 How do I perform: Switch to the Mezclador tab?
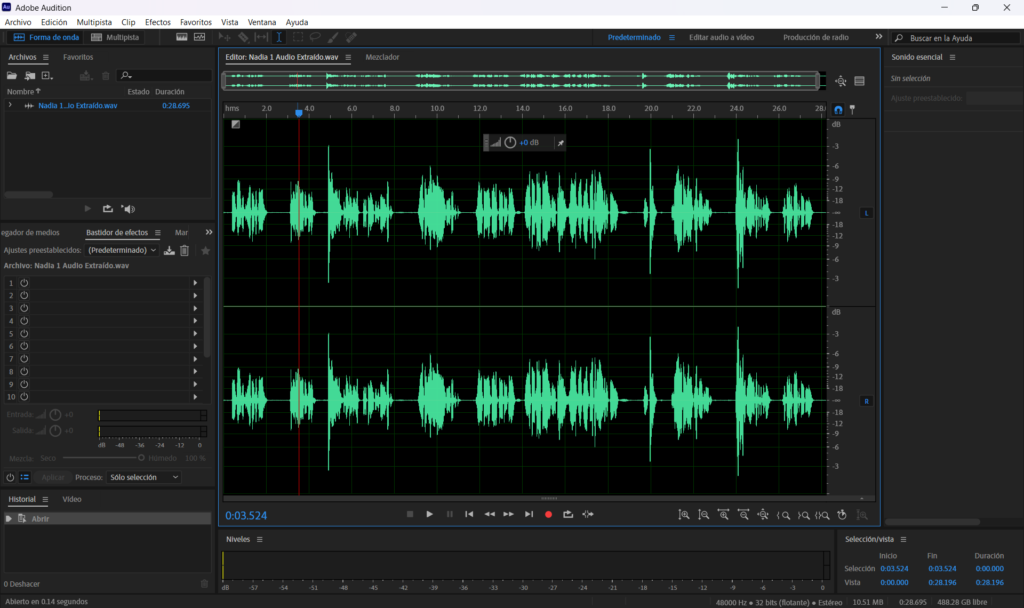pyautogui.click(x=382, y=57)
